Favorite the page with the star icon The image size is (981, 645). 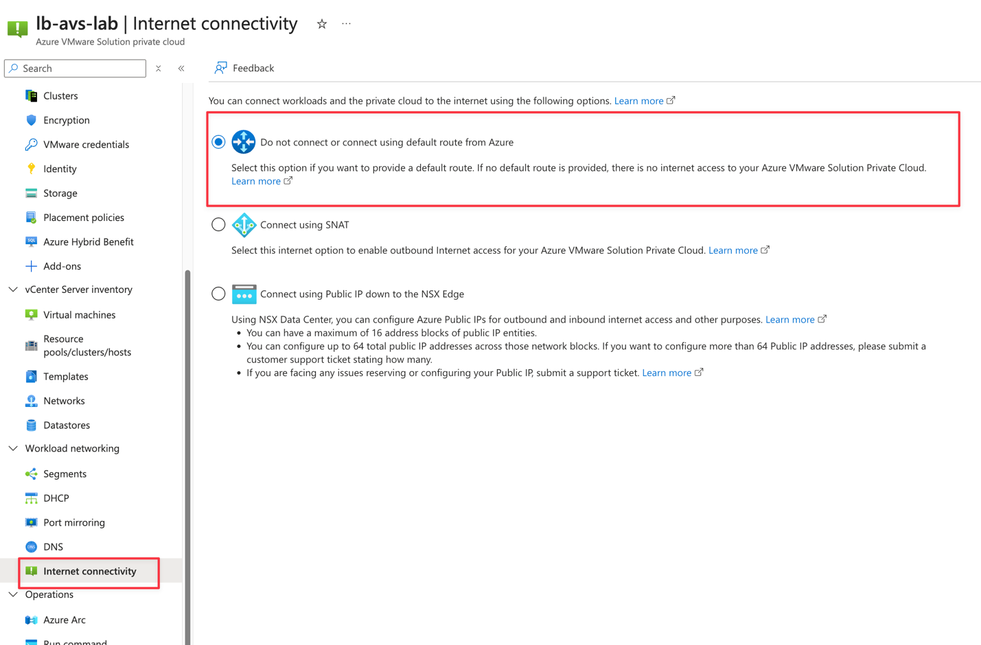pos(322,24)
